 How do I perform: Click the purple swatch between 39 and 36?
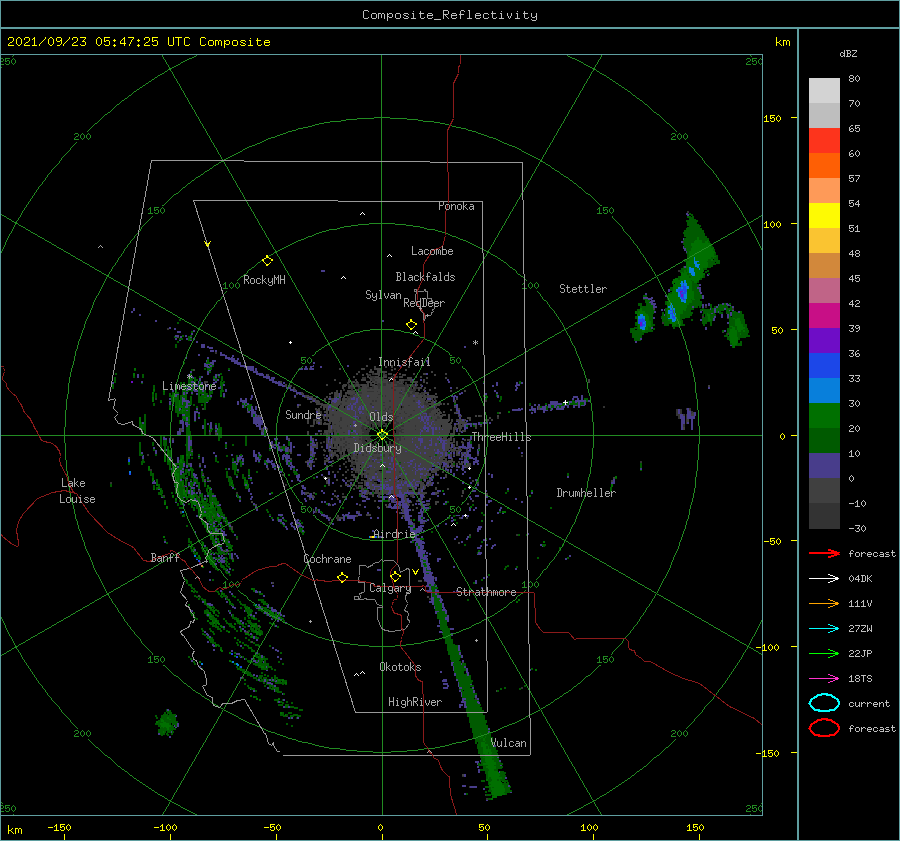(x=824, y=340)
